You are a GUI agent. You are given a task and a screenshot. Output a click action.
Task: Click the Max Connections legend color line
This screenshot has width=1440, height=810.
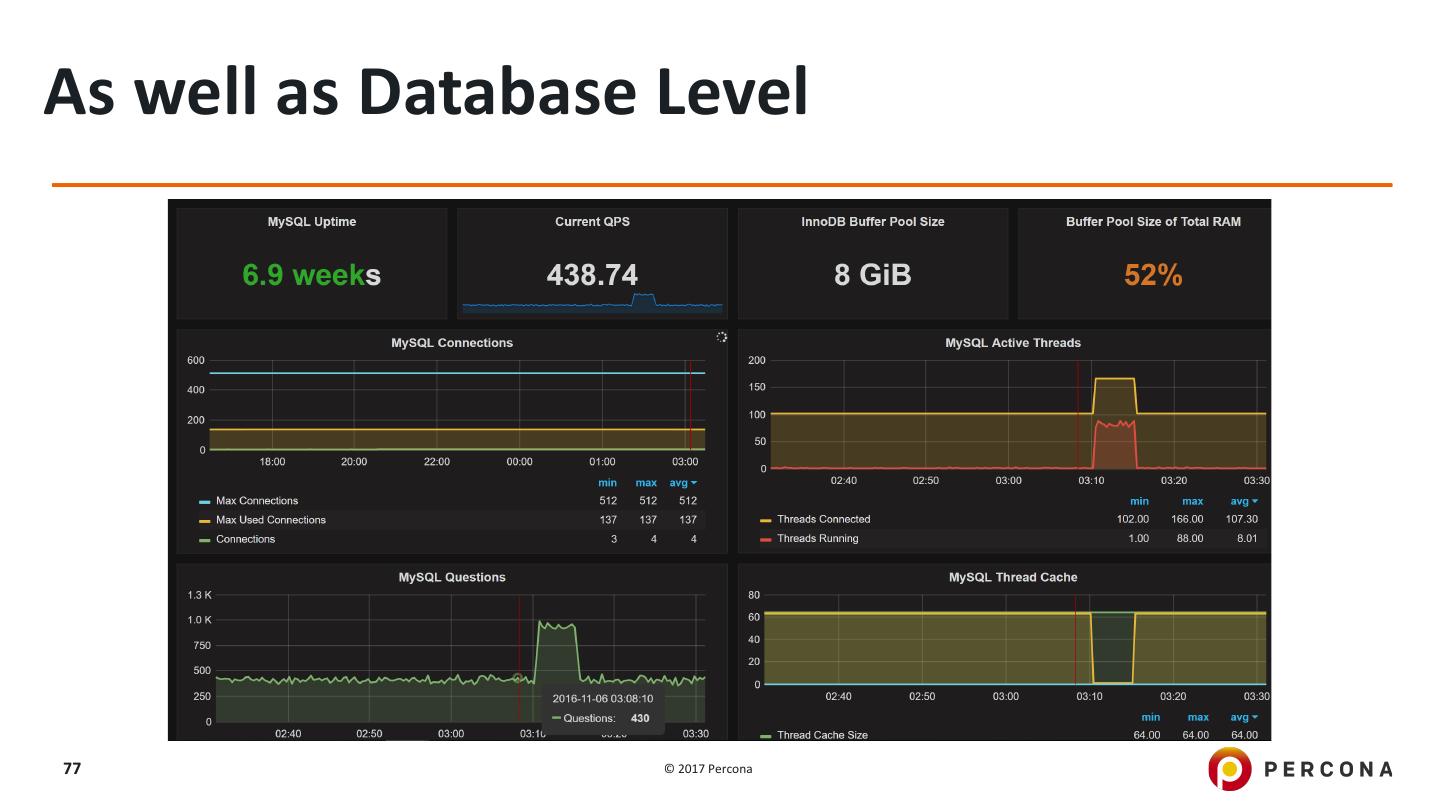(x=205, y=501)
